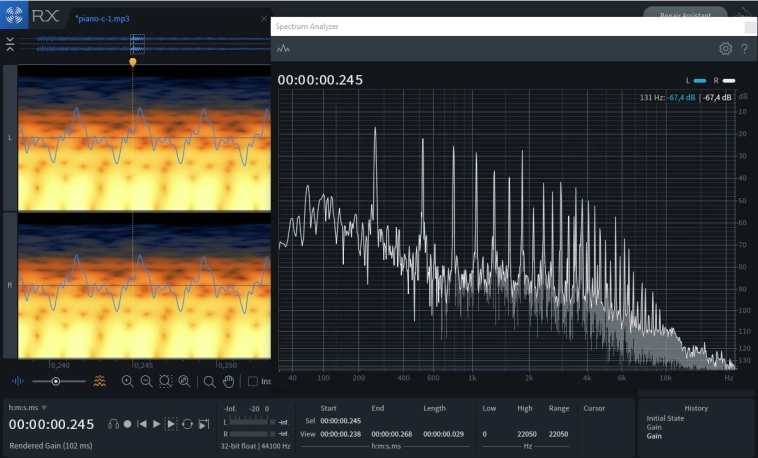The height and width of the screenshot is (458, 758).
Task: Select the grab hand tool
Action: pos(228,381)
